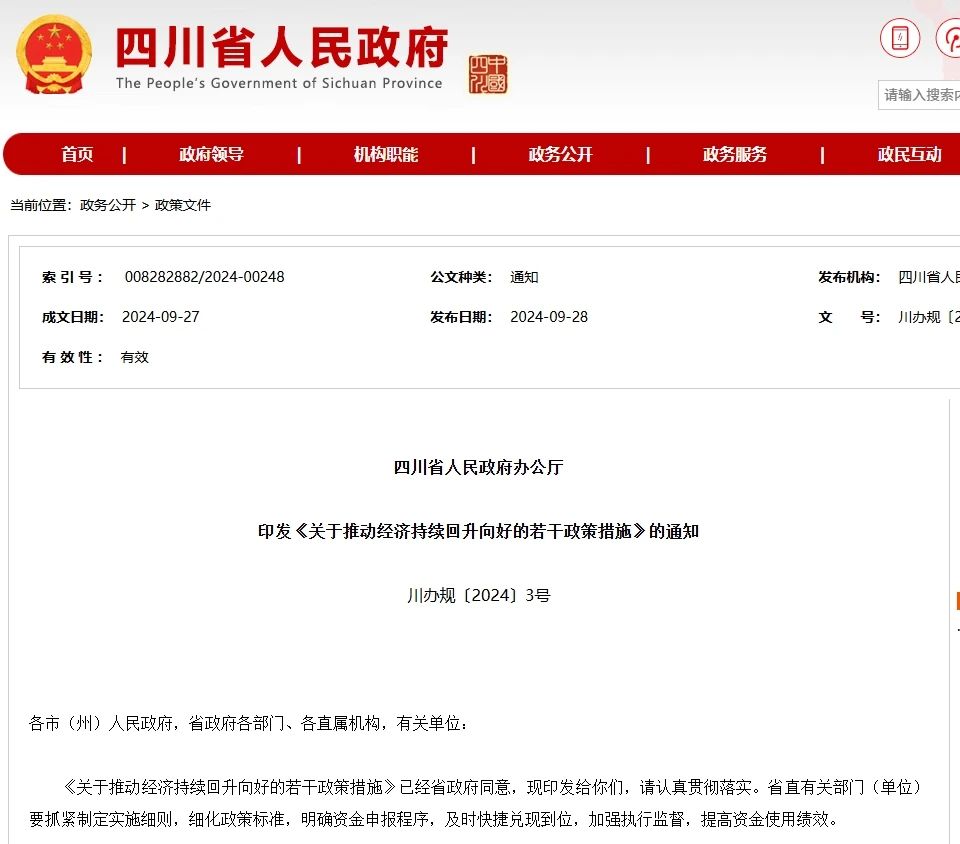Click the paragraph line starting 要抓紧制定实施细则
The height and width of the screenshot is (844, 960).
433,819
